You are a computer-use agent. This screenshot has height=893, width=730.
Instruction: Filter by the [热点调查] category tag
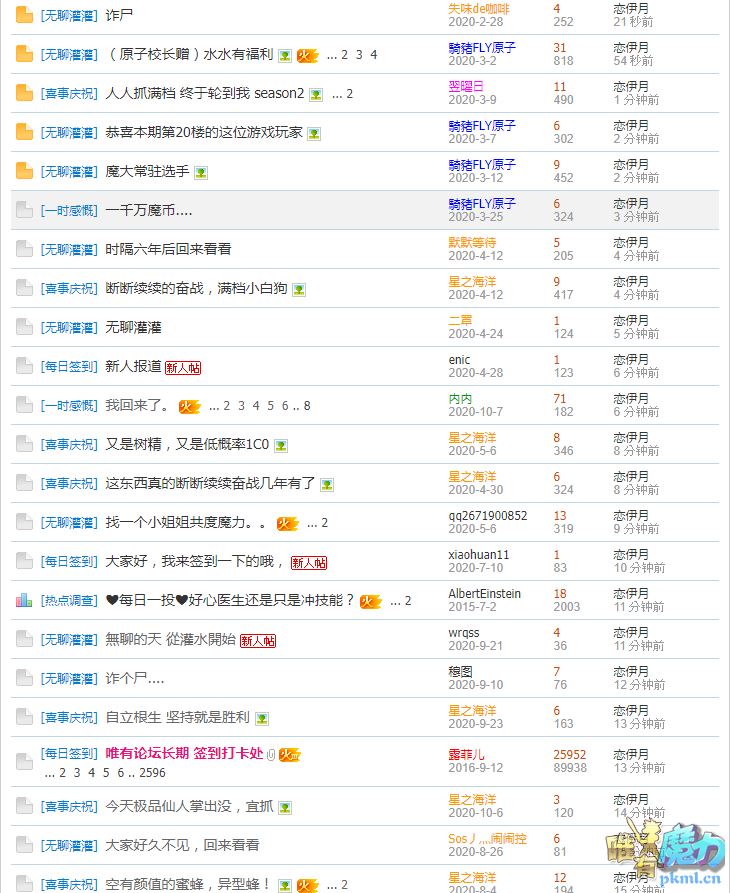69,601
